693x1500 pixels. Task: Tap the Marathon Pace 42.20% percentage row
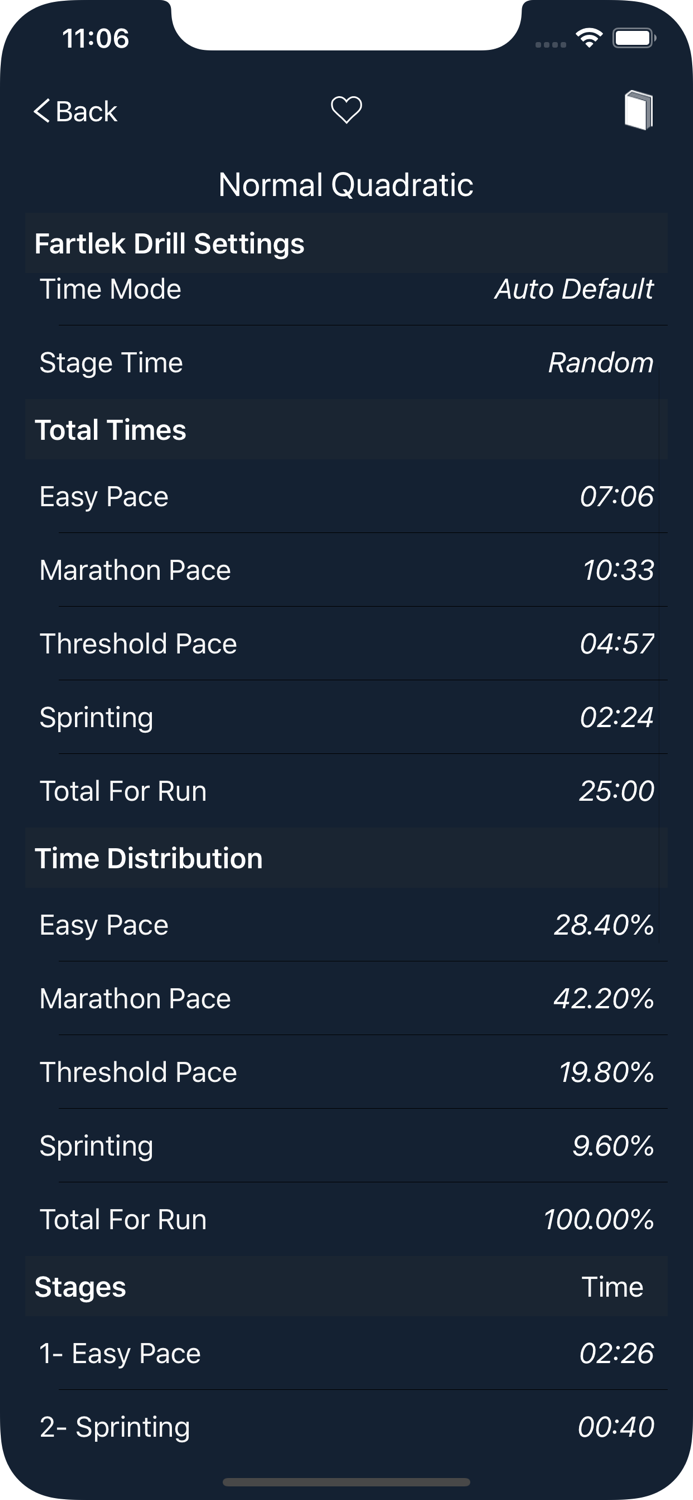pos(346,998)
